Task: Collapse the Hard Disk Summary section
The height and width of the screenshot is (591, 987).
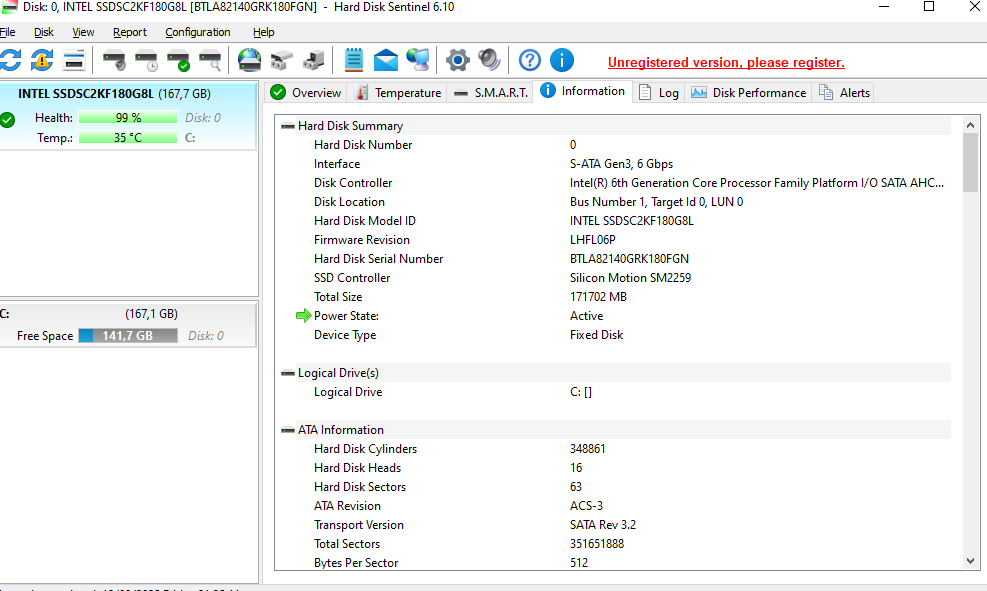Action: point(288,126)
